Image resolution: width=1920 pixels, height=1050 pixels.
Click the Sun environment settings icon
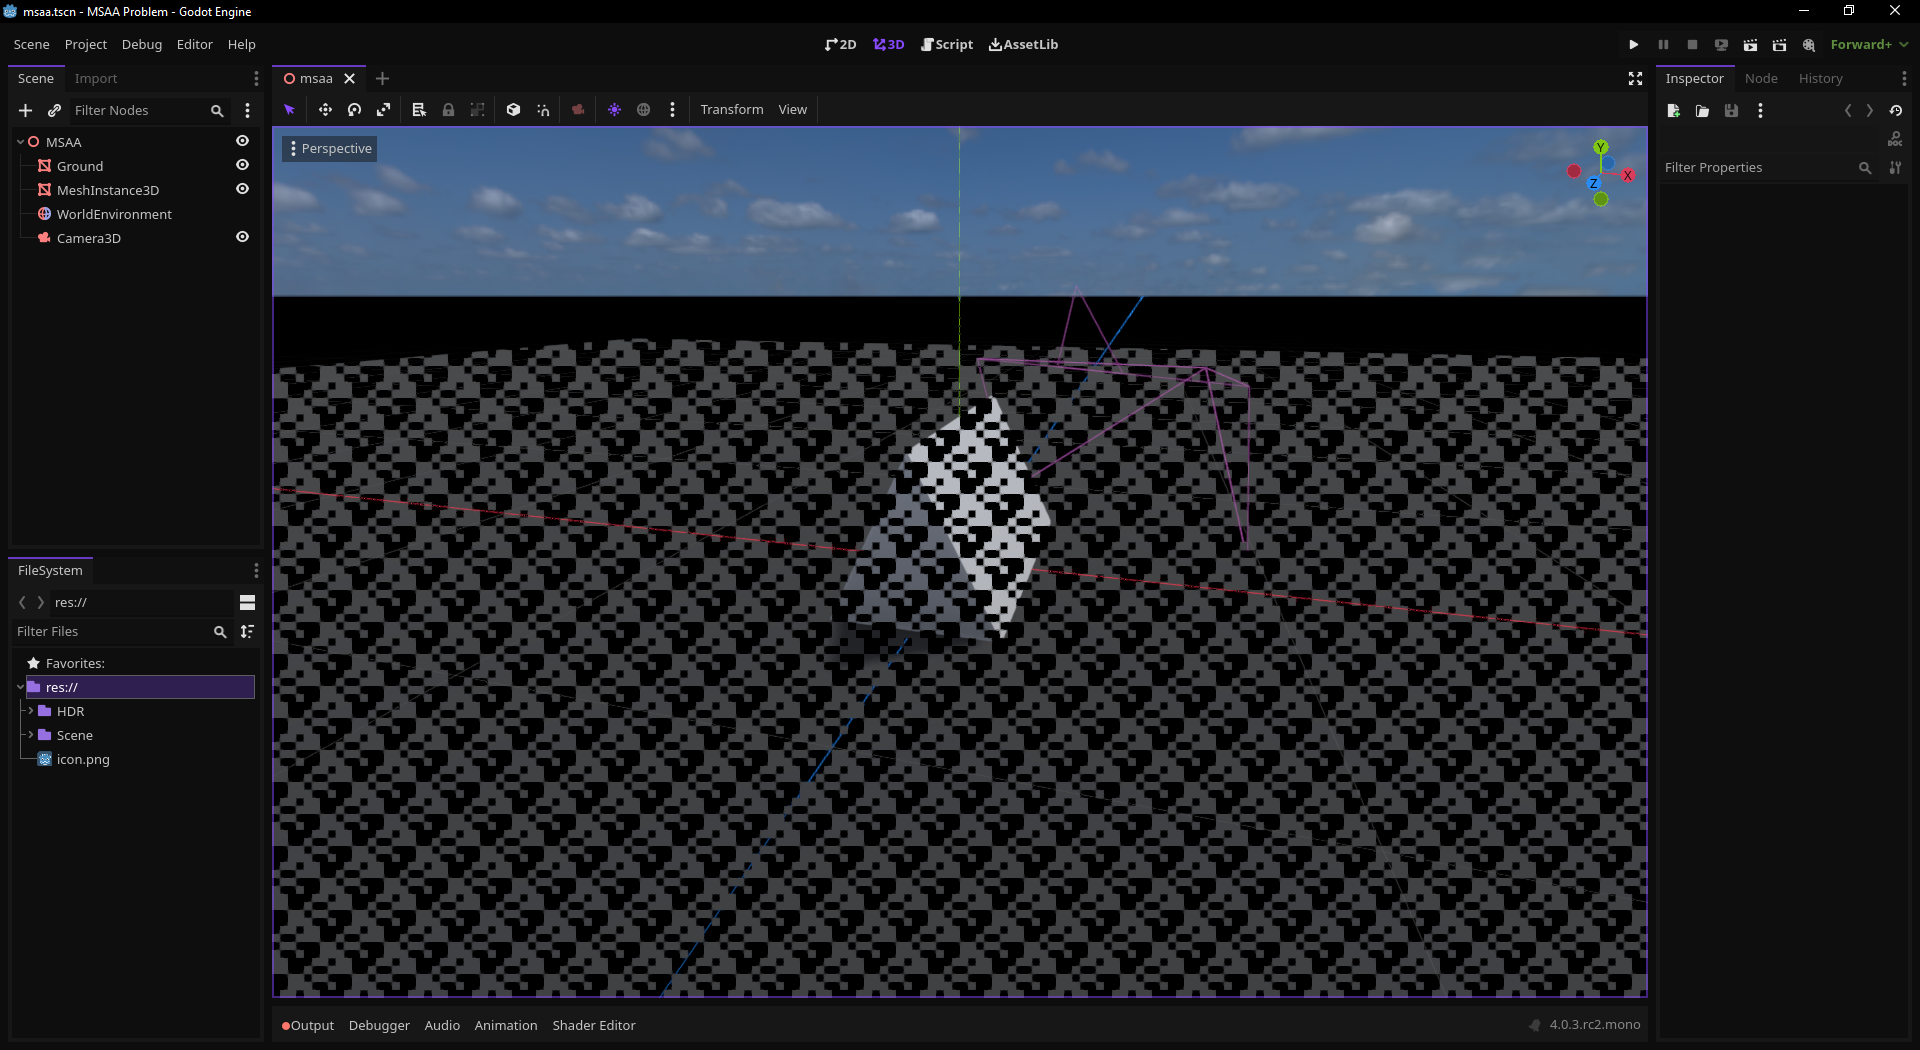(x=613, y=110)
